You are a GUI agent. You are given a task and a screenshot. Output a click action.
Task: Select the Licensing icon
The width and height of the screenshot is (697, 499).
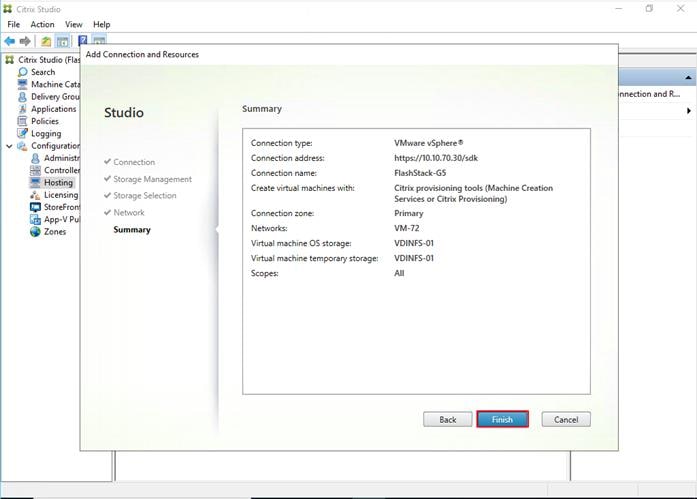click(x=35, y=195)
